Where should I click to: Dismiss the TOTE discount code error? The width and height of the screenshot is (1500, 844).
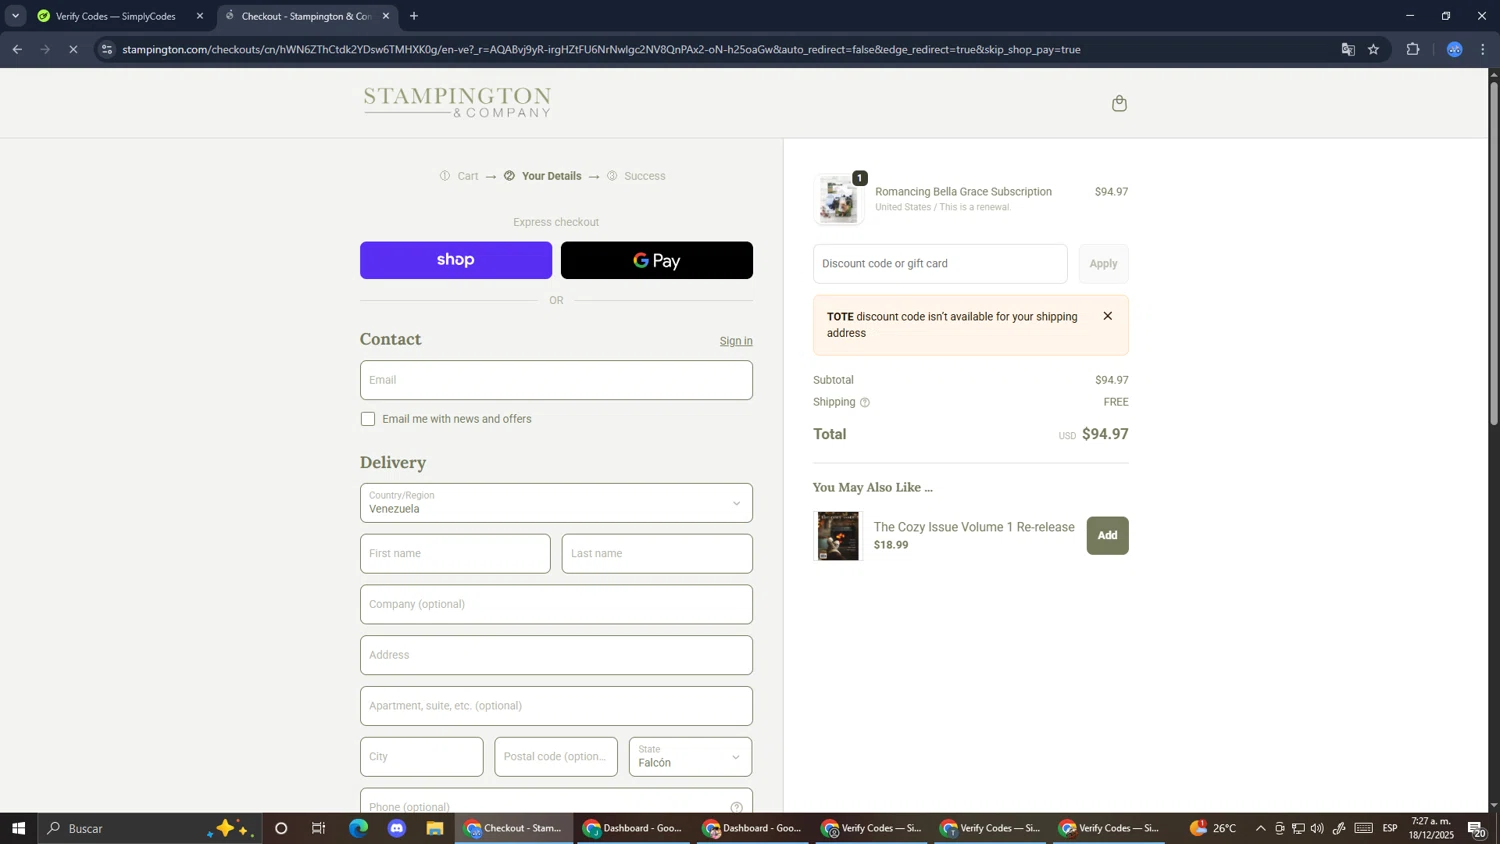pyautogui.click(x=1107, y=316)
